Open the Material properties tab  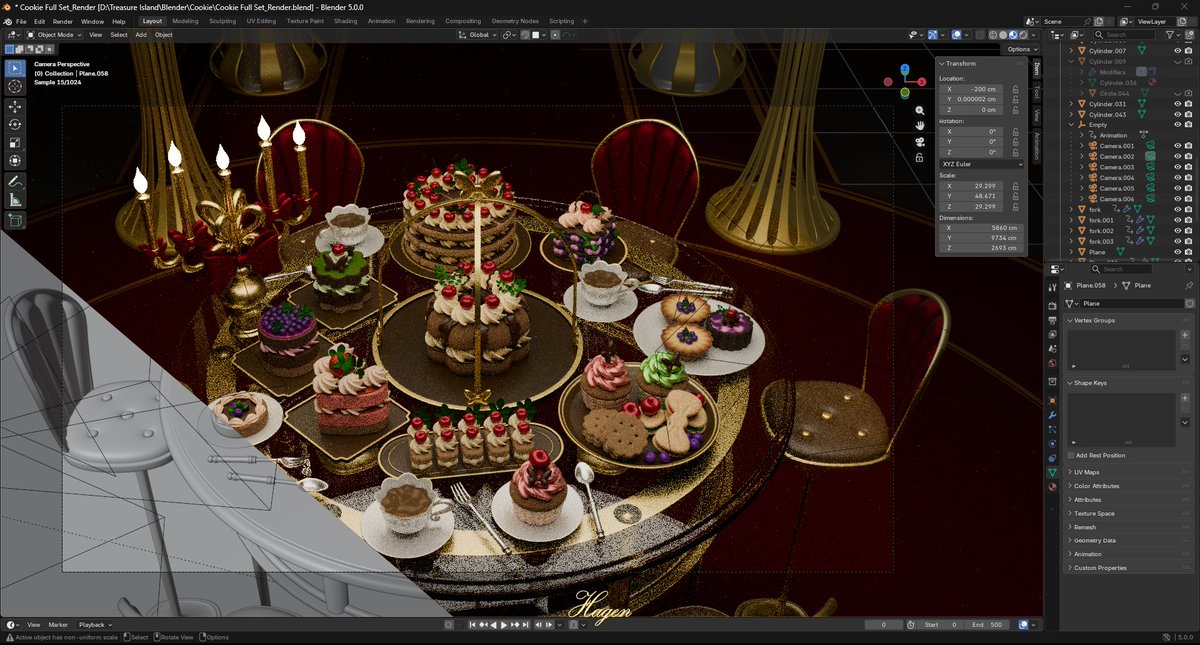(x=1052, y=487)
